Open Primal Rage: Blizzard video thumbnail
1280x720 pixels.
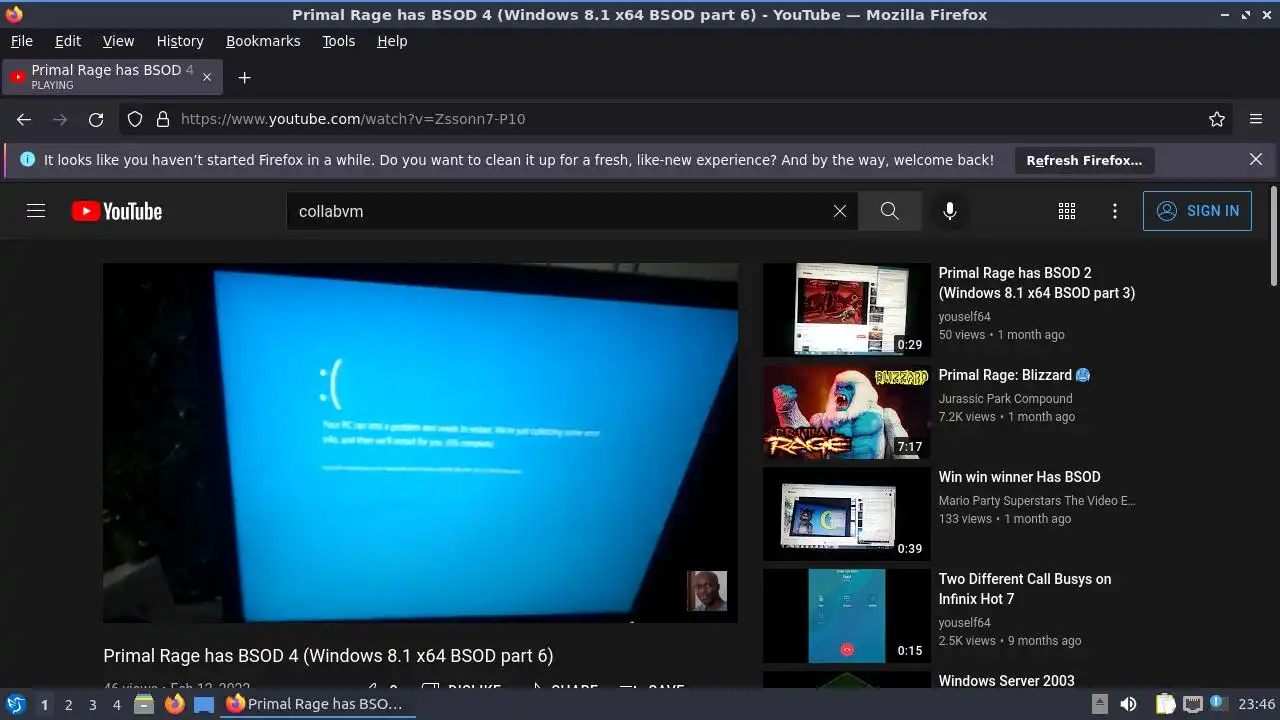847,412
